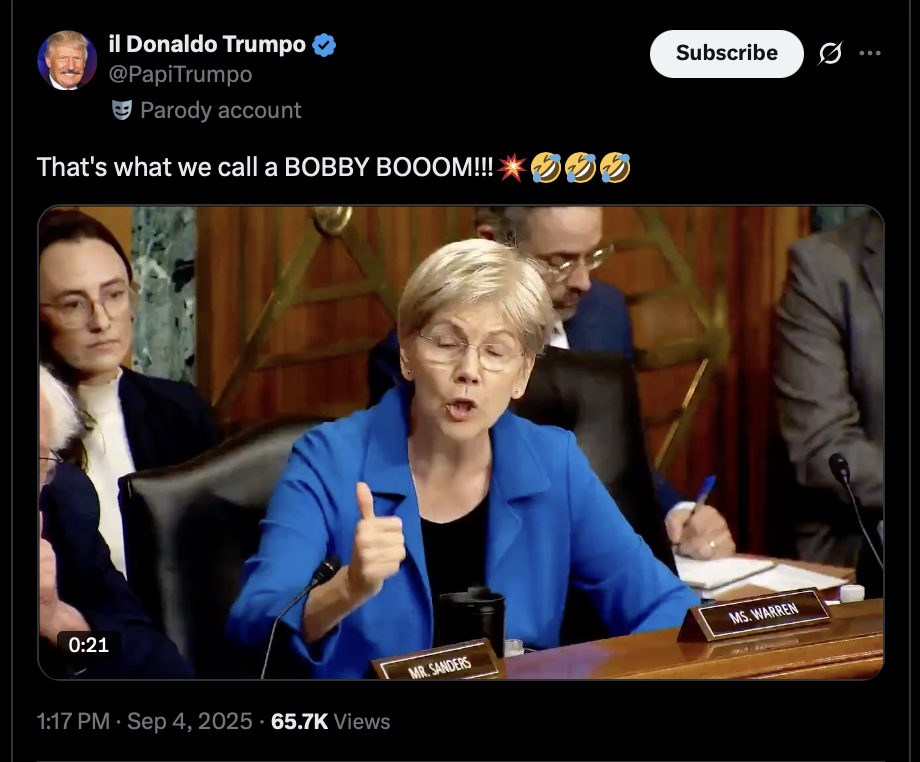Screen dimensions: 920x762
Task: Open the three-dot More options menu
Action: click(x=870, y=53)
